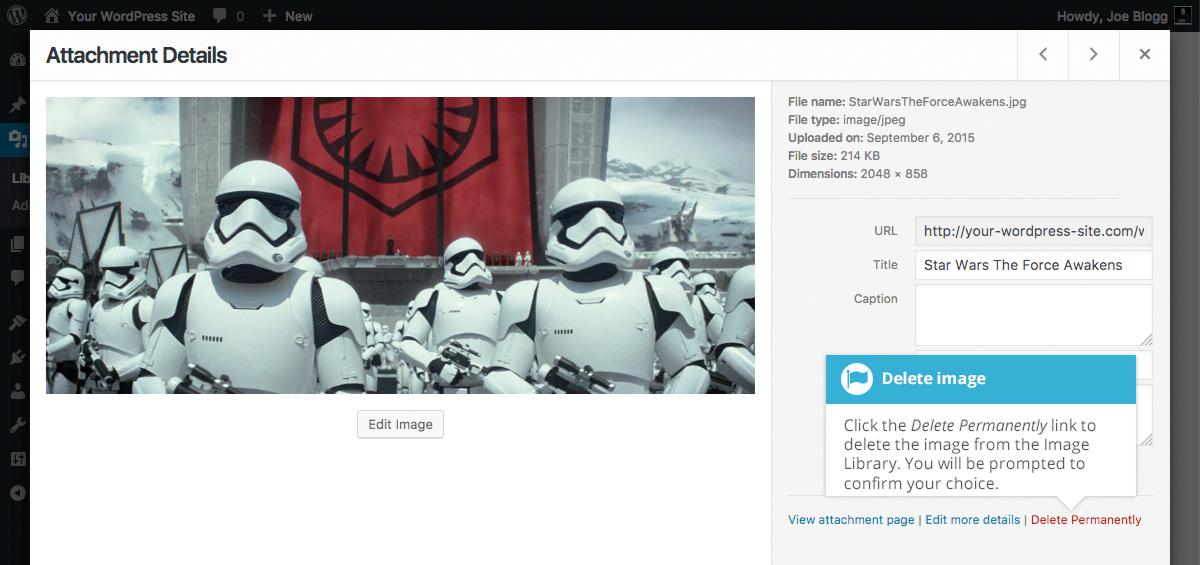Viewport: 1200px width, 565px height.
Task: Click into the URL field
Action: pyautogui.click(x=1033, y=231)
